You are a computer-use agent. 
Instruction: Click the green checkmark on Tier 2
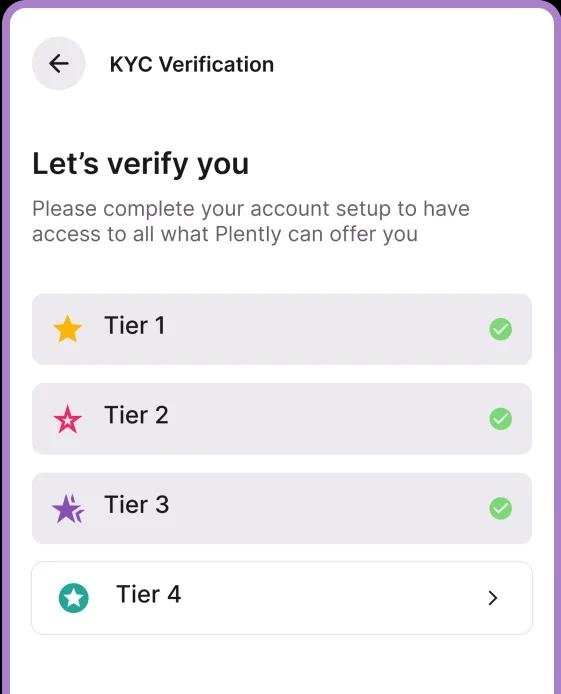[x=500, y=419]
